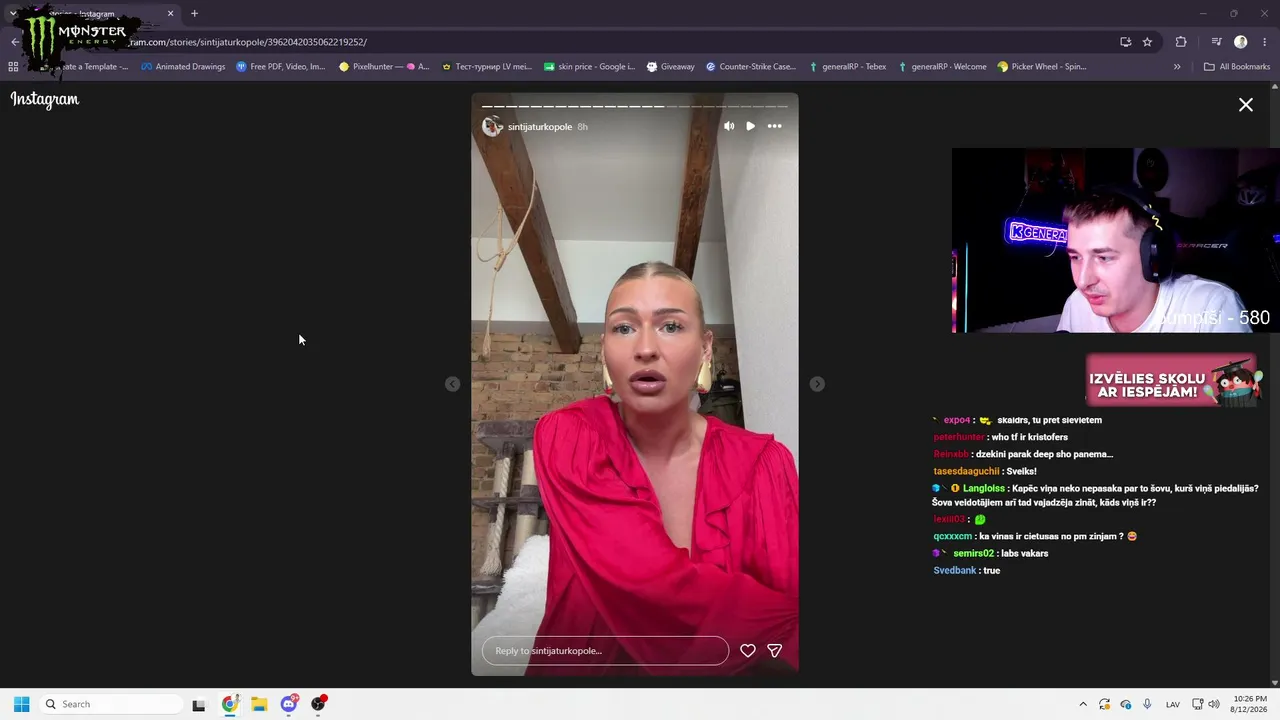Open Task View on the taskbar

(x=199, y=705)
